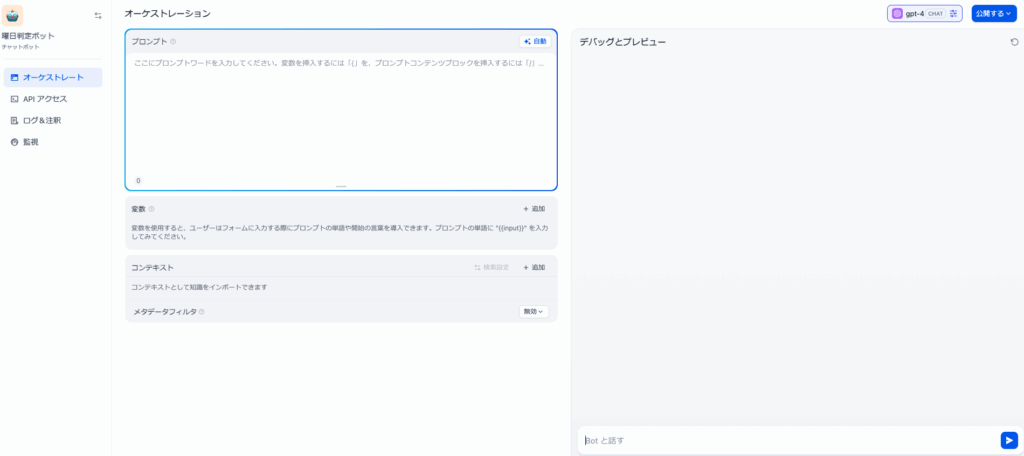Open model parameter settings slider icon
Viewport: 1024px width, 456px height.
(x=953, y=14)
